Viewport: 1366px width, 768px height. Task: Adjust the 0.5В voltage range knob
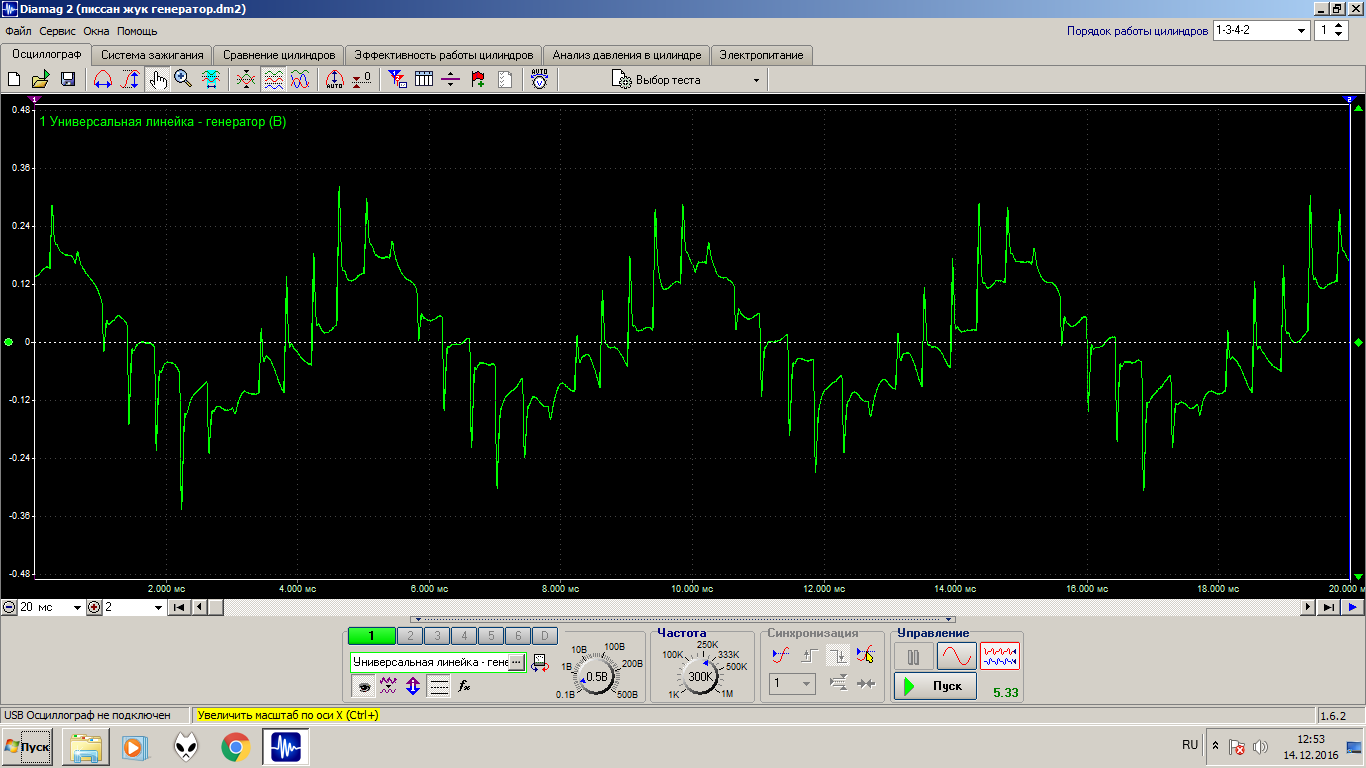(597, 677)
